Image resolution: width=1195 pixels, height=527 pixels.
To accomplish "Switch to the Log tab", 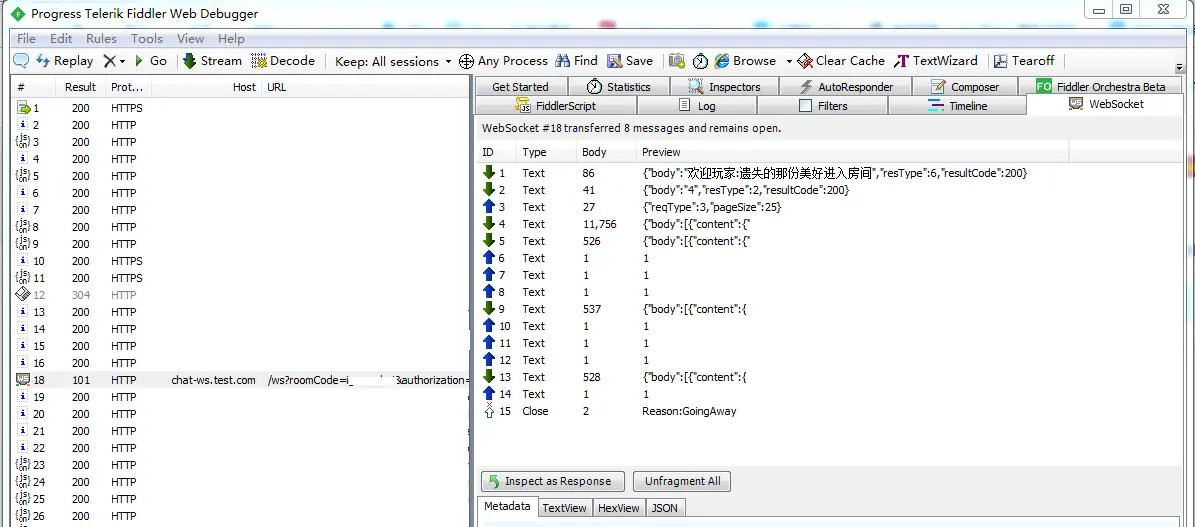I will point(697,106).
